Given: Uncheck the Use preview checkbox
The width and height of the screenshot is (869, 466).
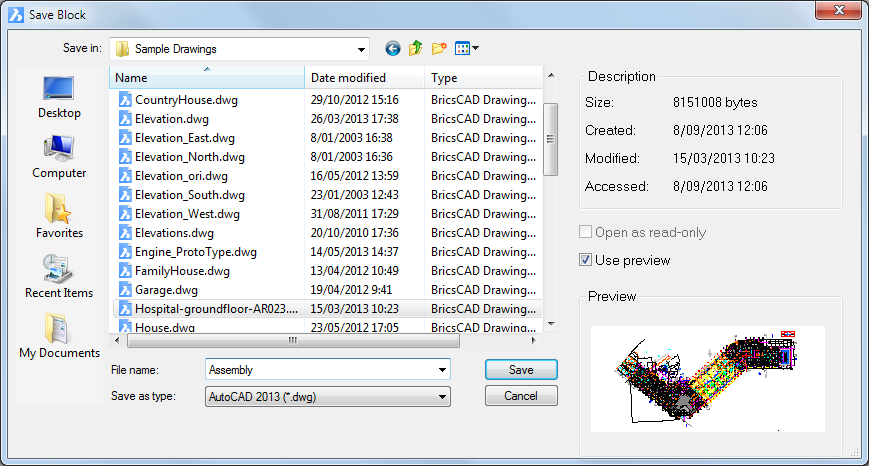Looking at the screenshot, I should [x=586, y=260].
